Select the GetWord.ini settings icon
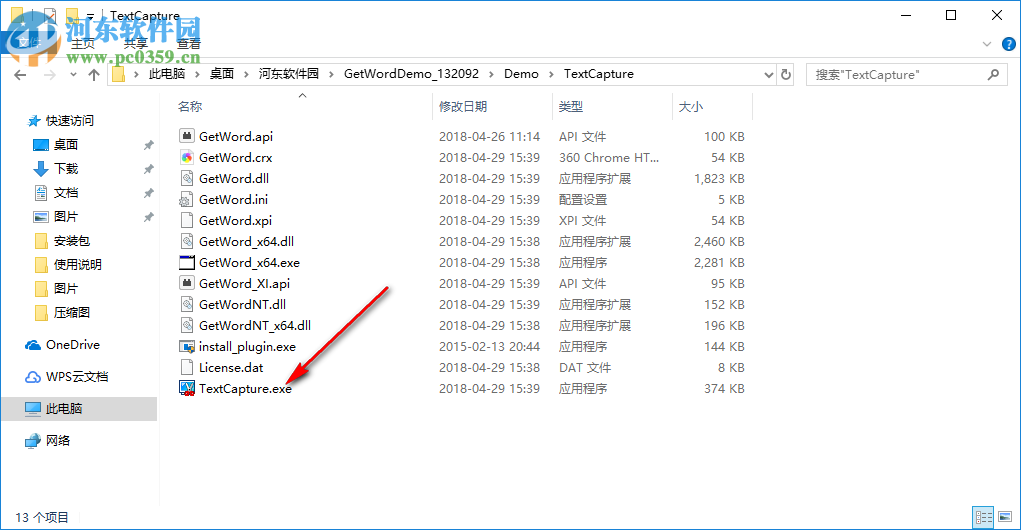 (x=187, y=199)
